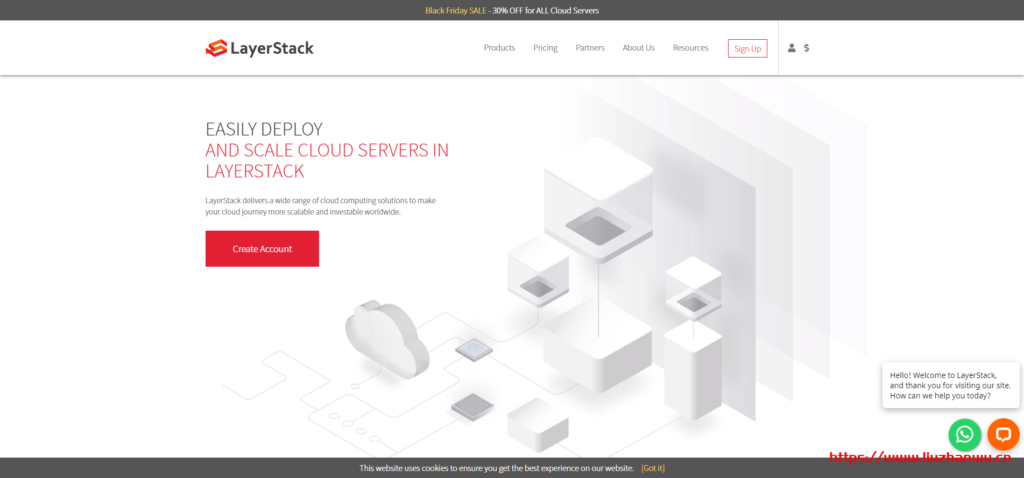Go to the Pricing page
Screen dimensions: 1024x478
tap(545, 48)
